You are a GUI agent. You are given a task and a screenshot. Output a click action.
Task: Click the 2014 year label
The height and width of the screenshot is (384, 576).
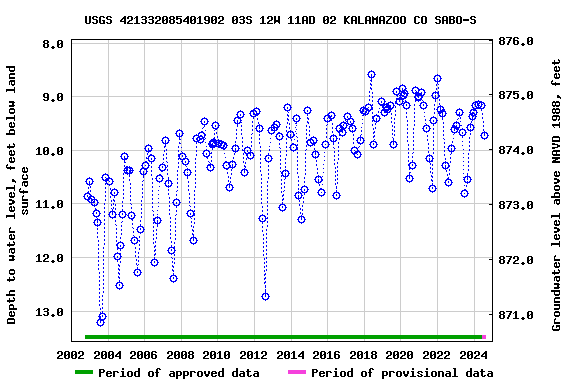pyautogui.click(x=290, y=355)
